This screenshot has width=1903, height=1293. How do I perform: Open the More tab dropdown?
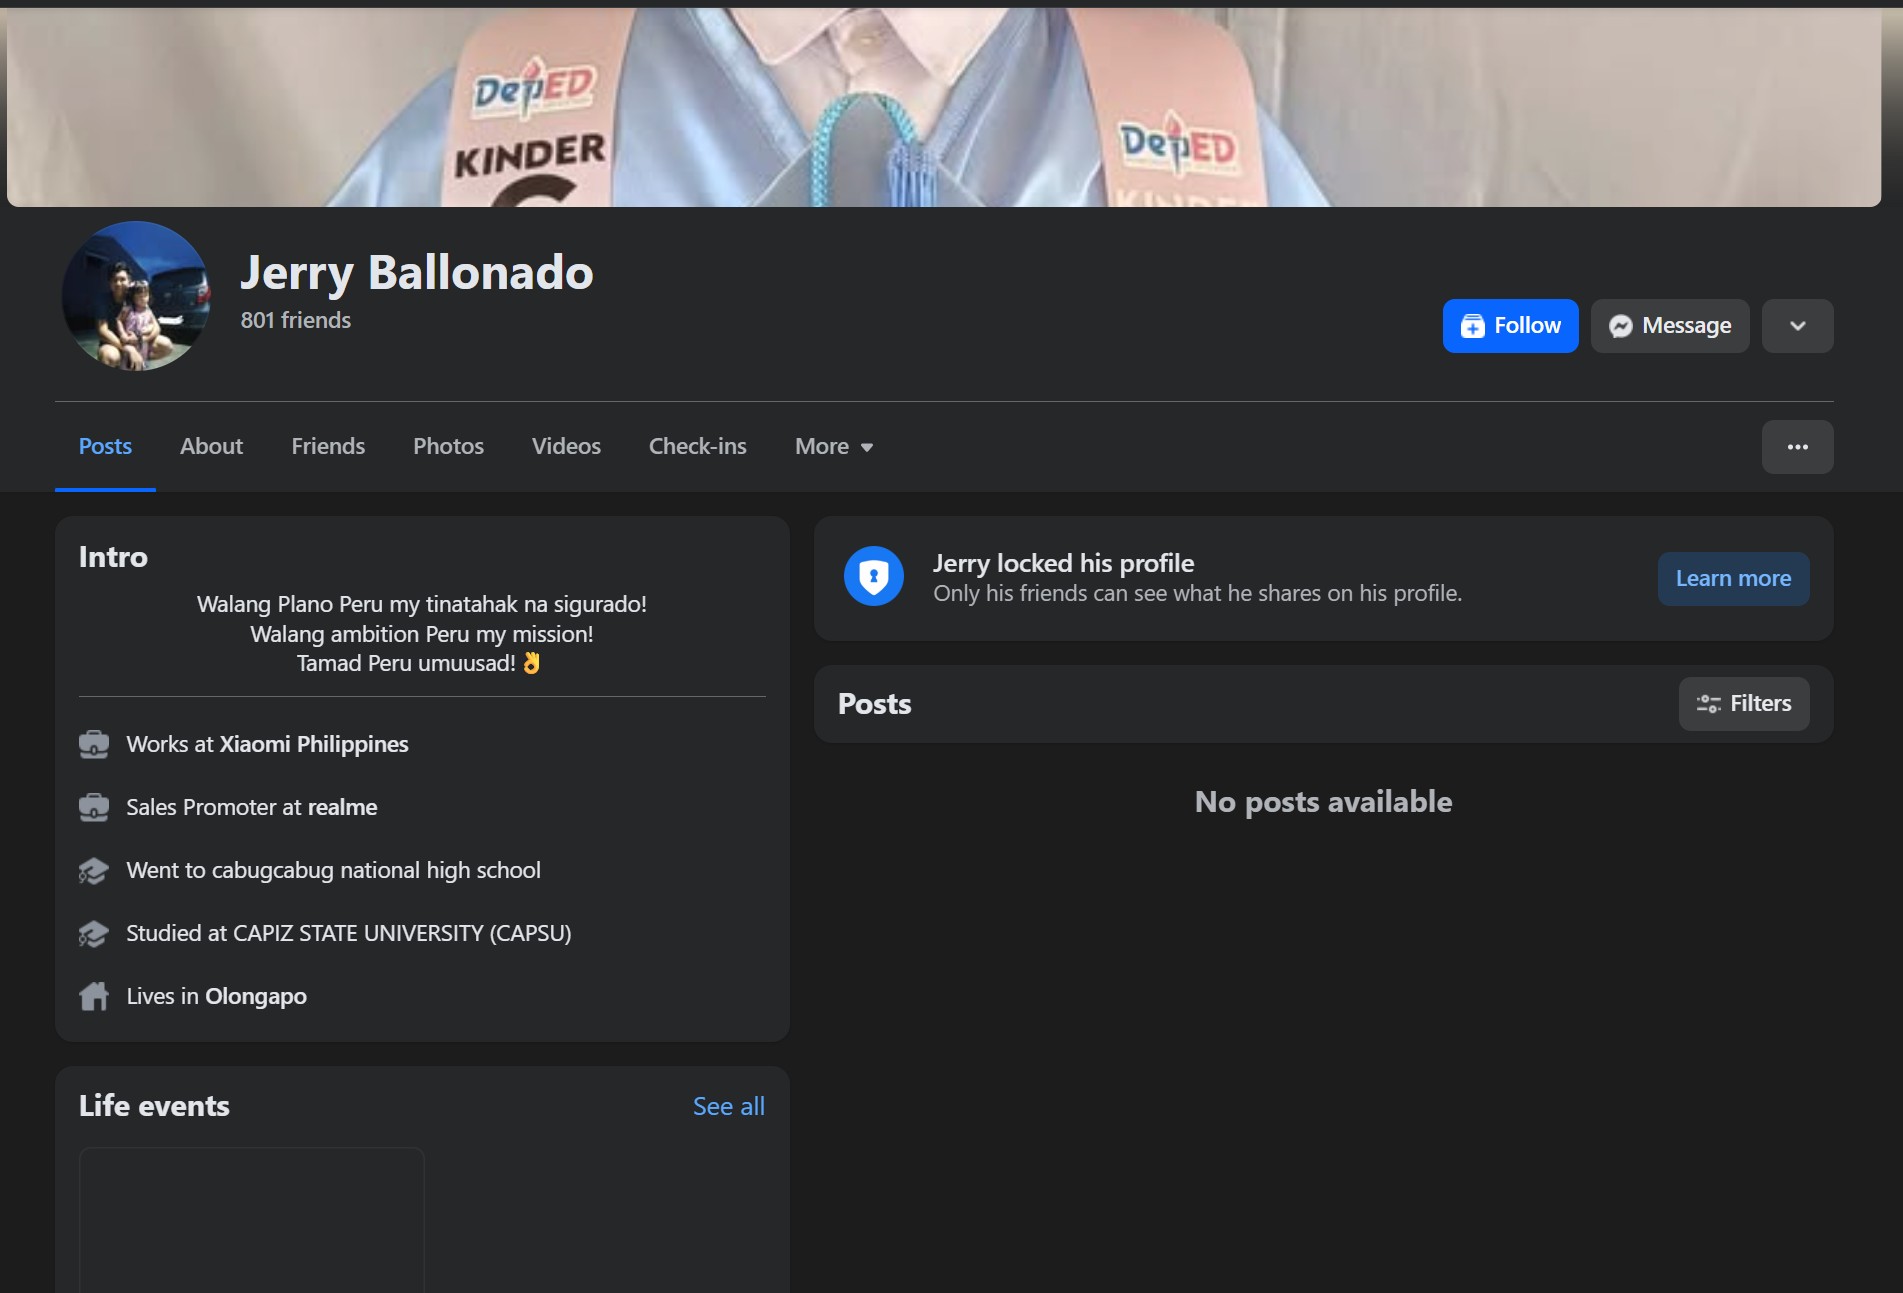coord(833,447)
